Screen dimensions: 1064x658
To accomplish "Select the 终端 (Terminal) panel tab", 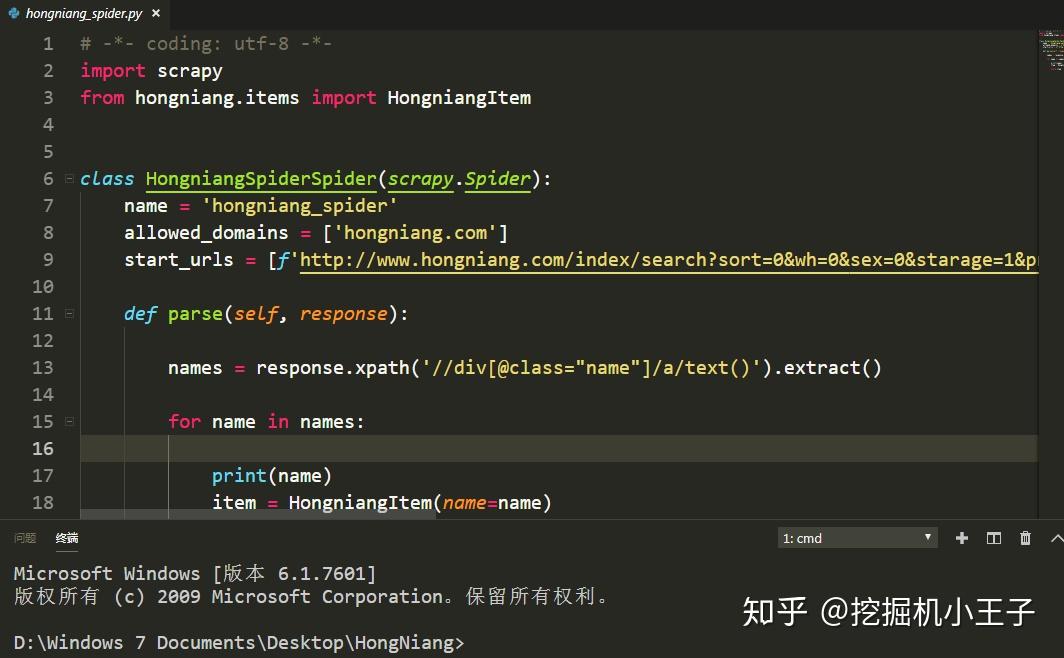I will pyautogui.click(x=66, y=537).
